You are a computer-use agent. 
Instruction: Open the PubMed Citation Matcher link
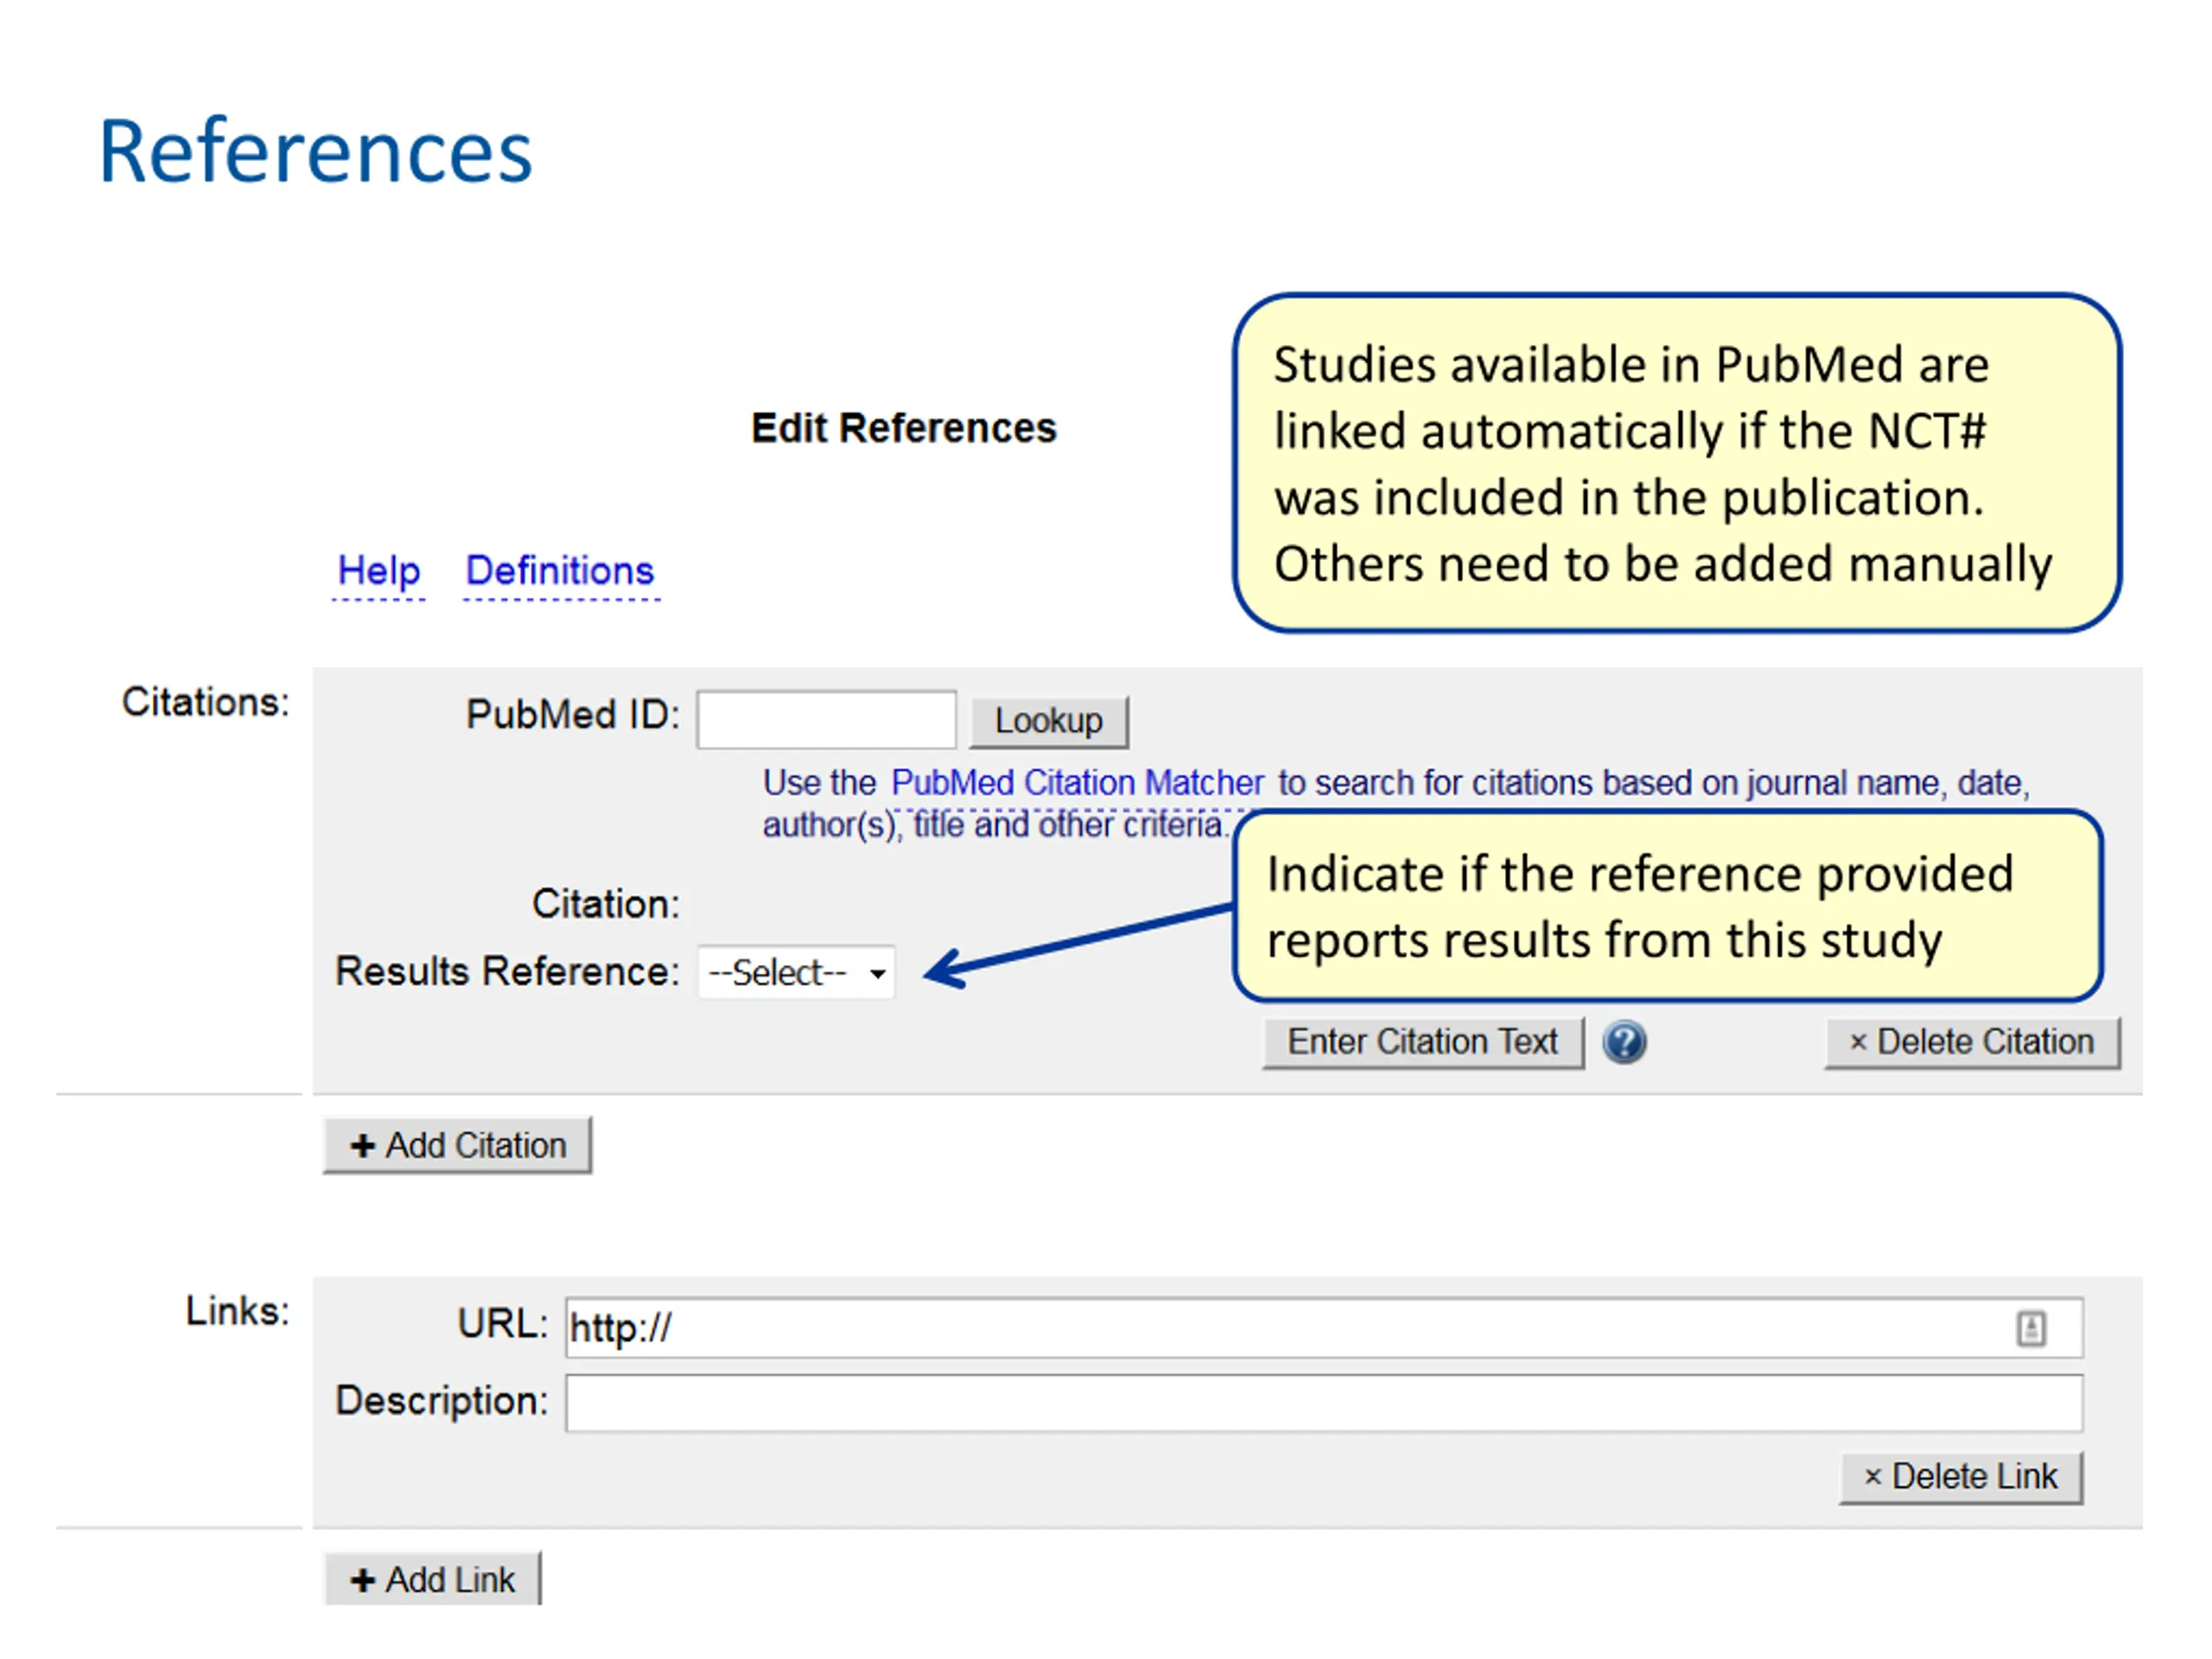point(1077,782)
